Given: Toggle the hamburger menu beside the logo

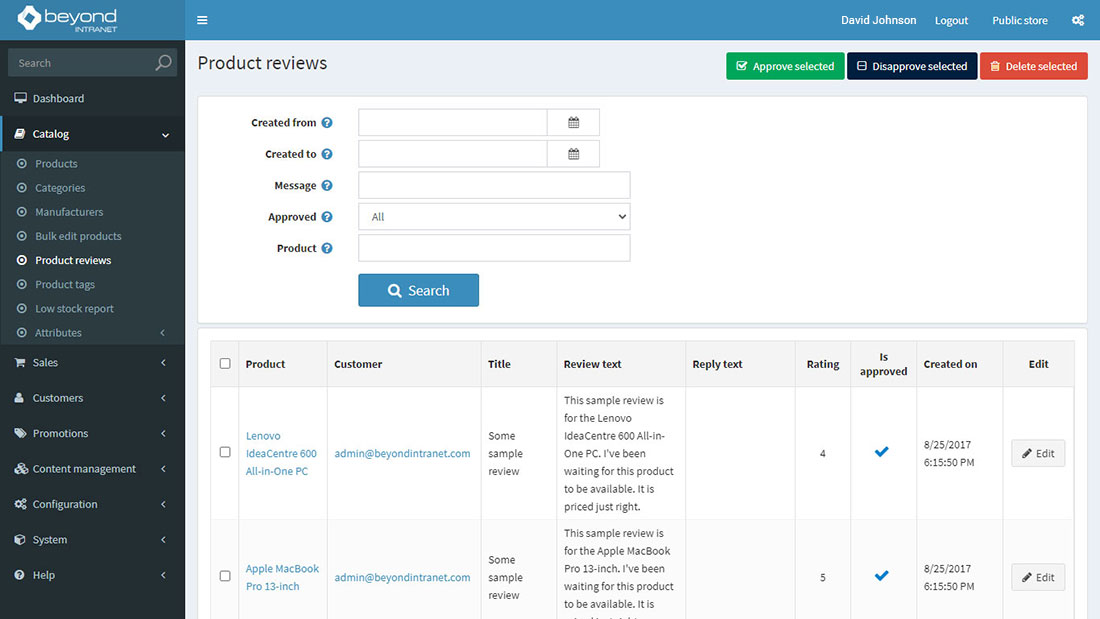Looking at the screenshot, I should pyautogui.click(x=202, y=19).
